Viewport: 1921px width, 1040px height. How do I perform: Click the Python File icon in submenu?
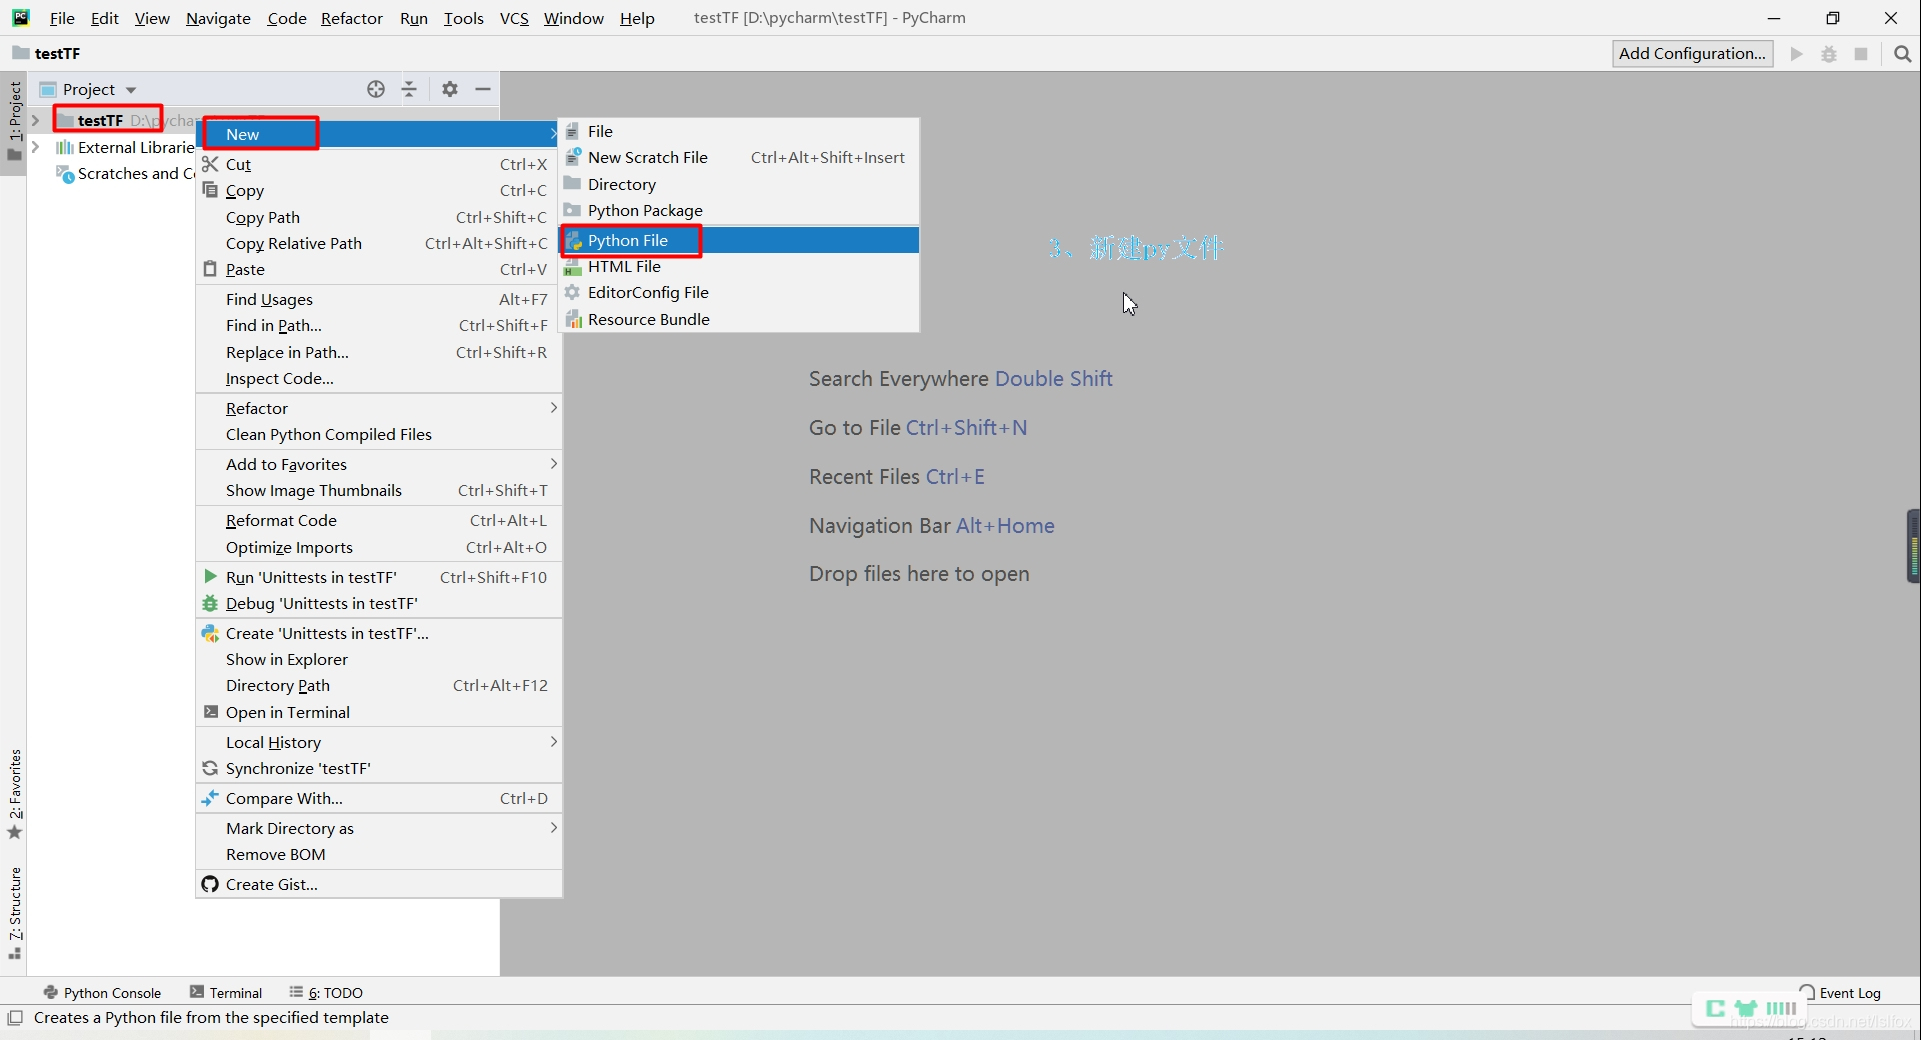[573, 240]
